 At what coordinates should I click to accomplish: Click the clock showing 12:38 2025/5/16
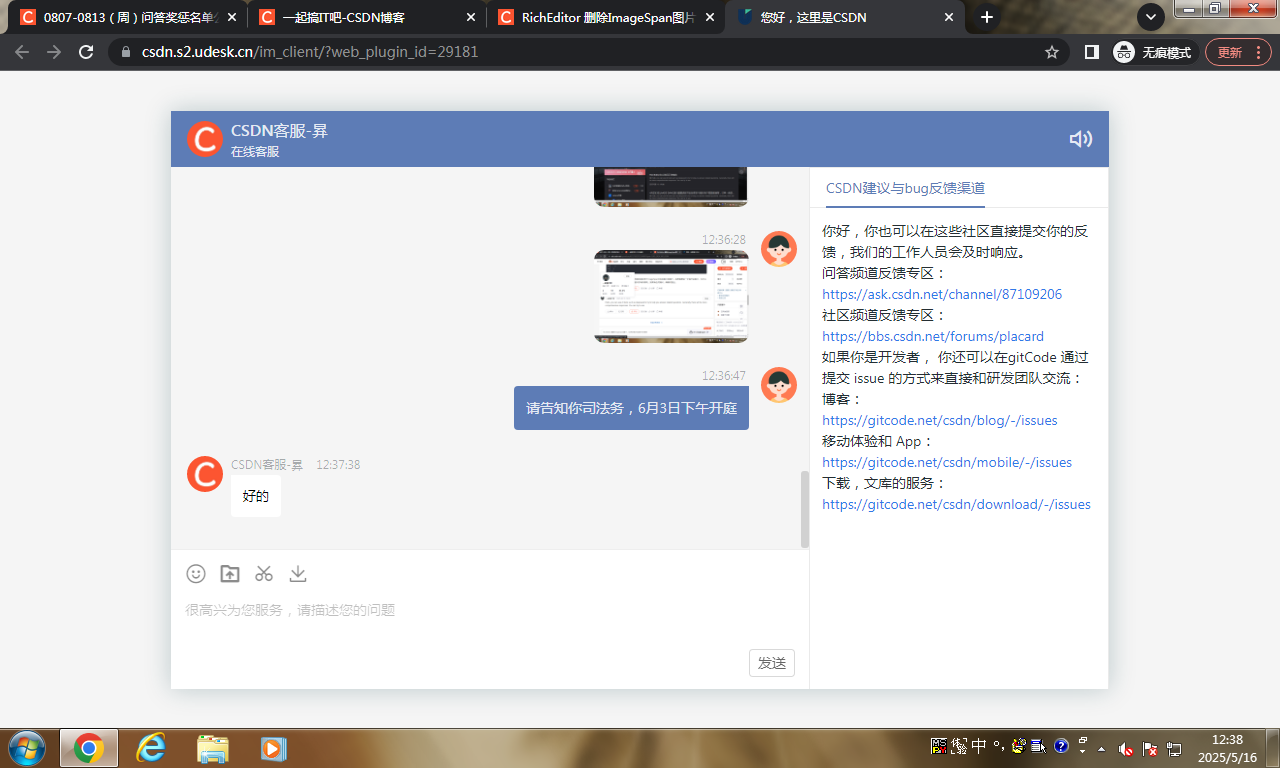1227,748
